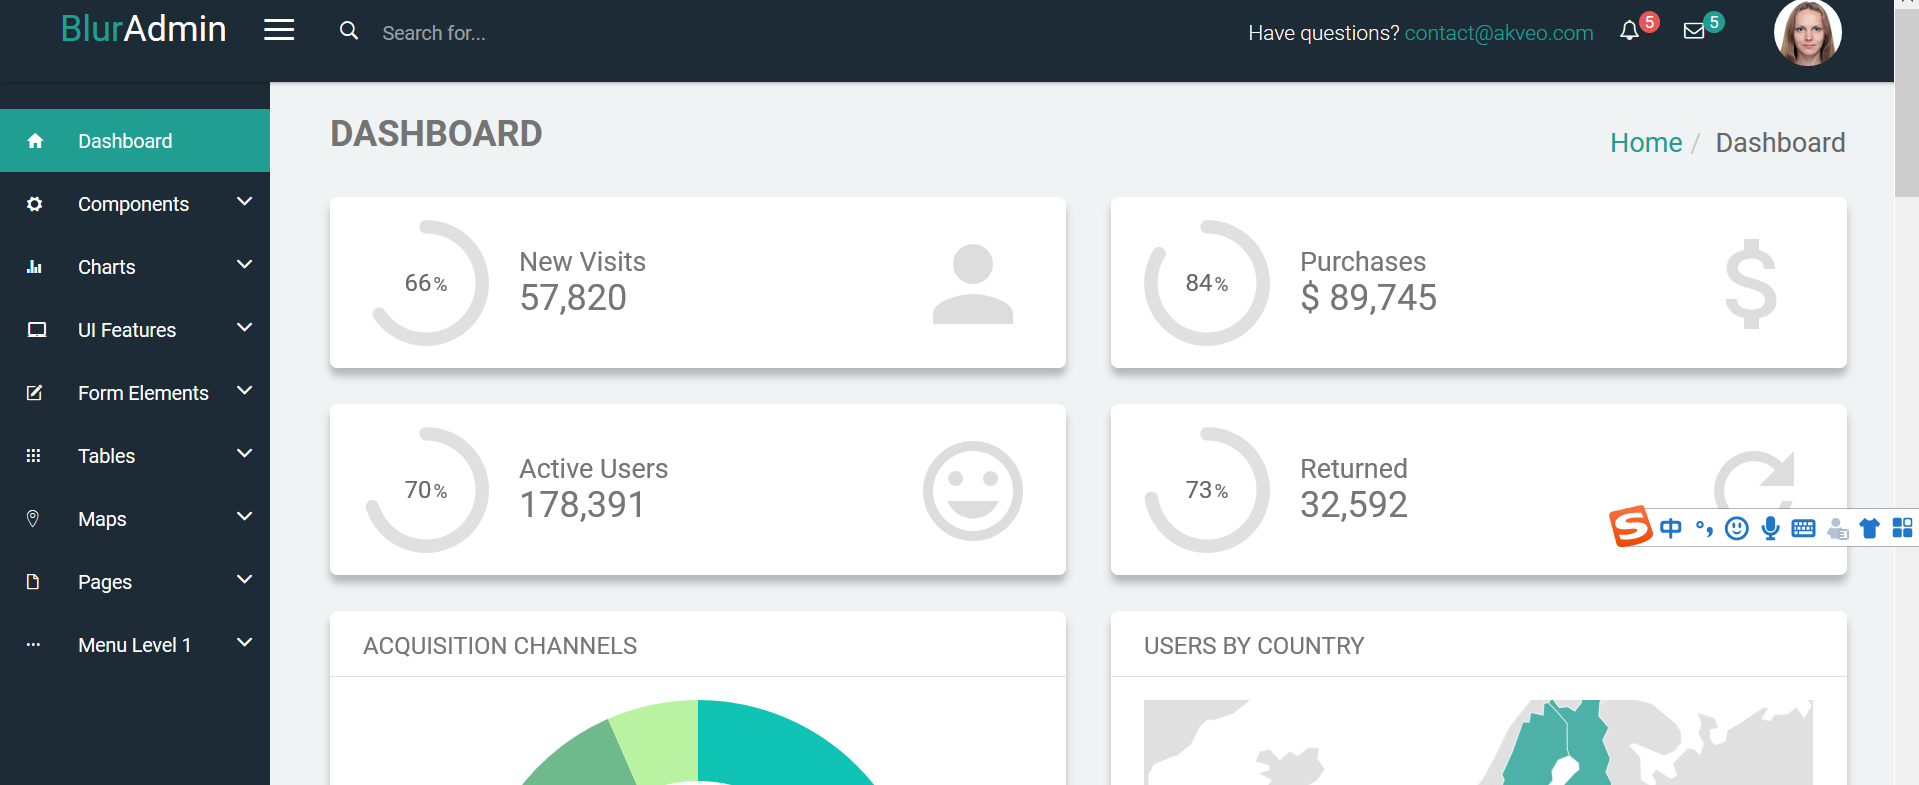Open the messages envelope icon
Viewport: 1919px width, 785px height.
[x=1694, y=31]
